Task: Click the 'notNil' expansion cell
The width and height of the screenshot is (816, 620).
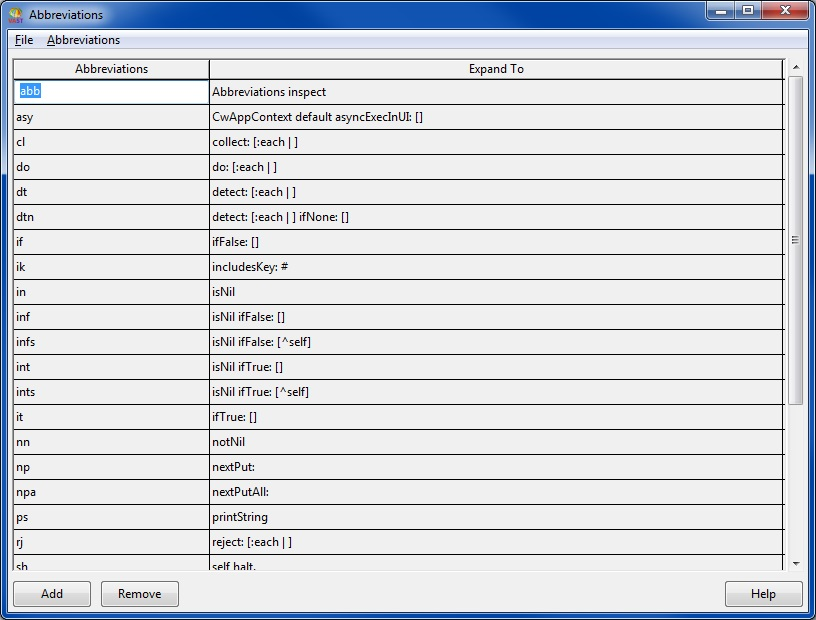Action: [x=496, y=442]
